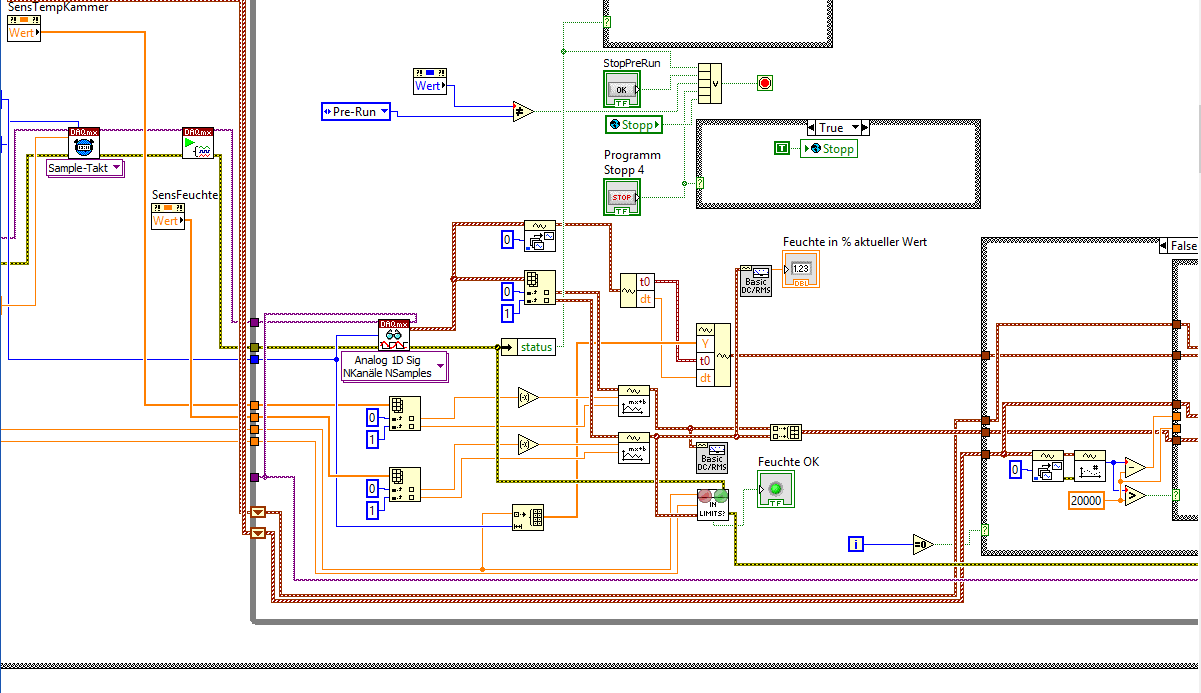This screenshot has height=693, width=1201.
Task: Toggle the Feuchte OK LED terminal
Action: click(775, 489)
